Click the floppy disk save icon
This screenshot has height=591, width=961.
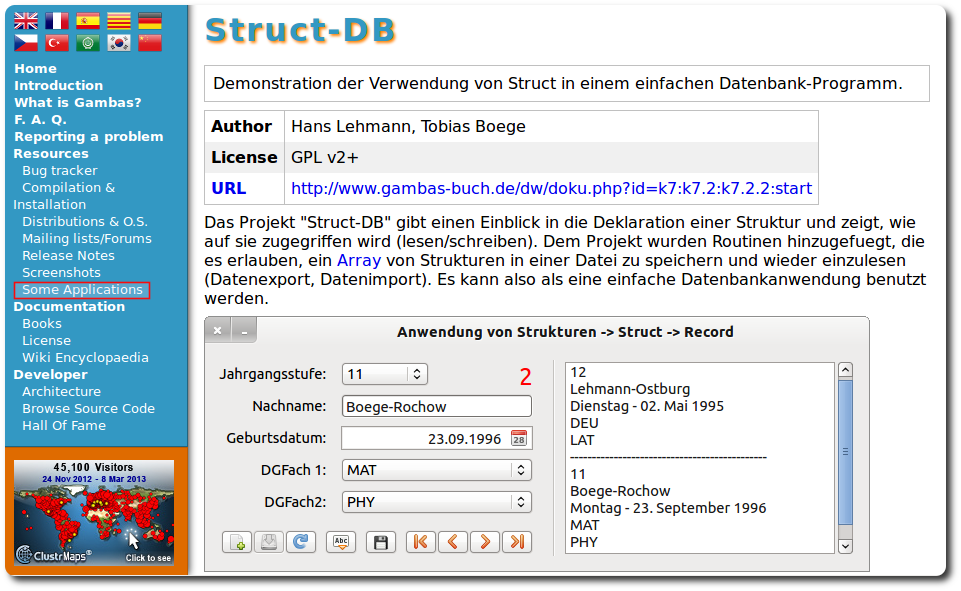coord(380,542)
